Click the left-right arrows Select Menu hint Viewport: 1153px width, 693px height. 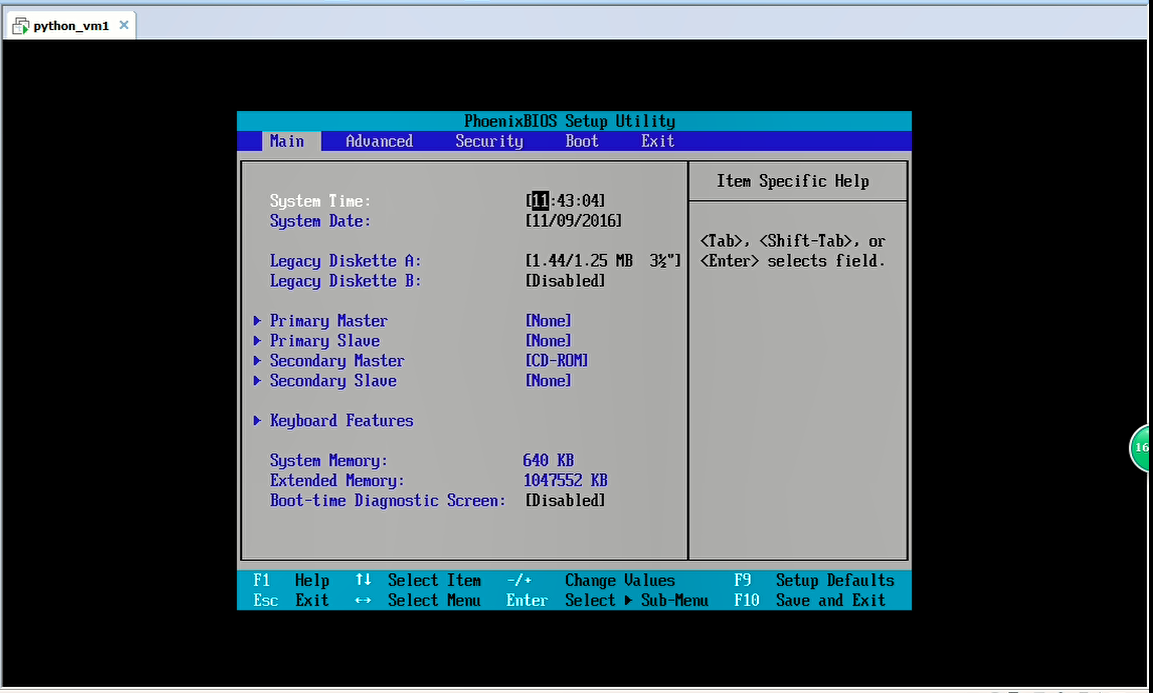coord(418,600)
